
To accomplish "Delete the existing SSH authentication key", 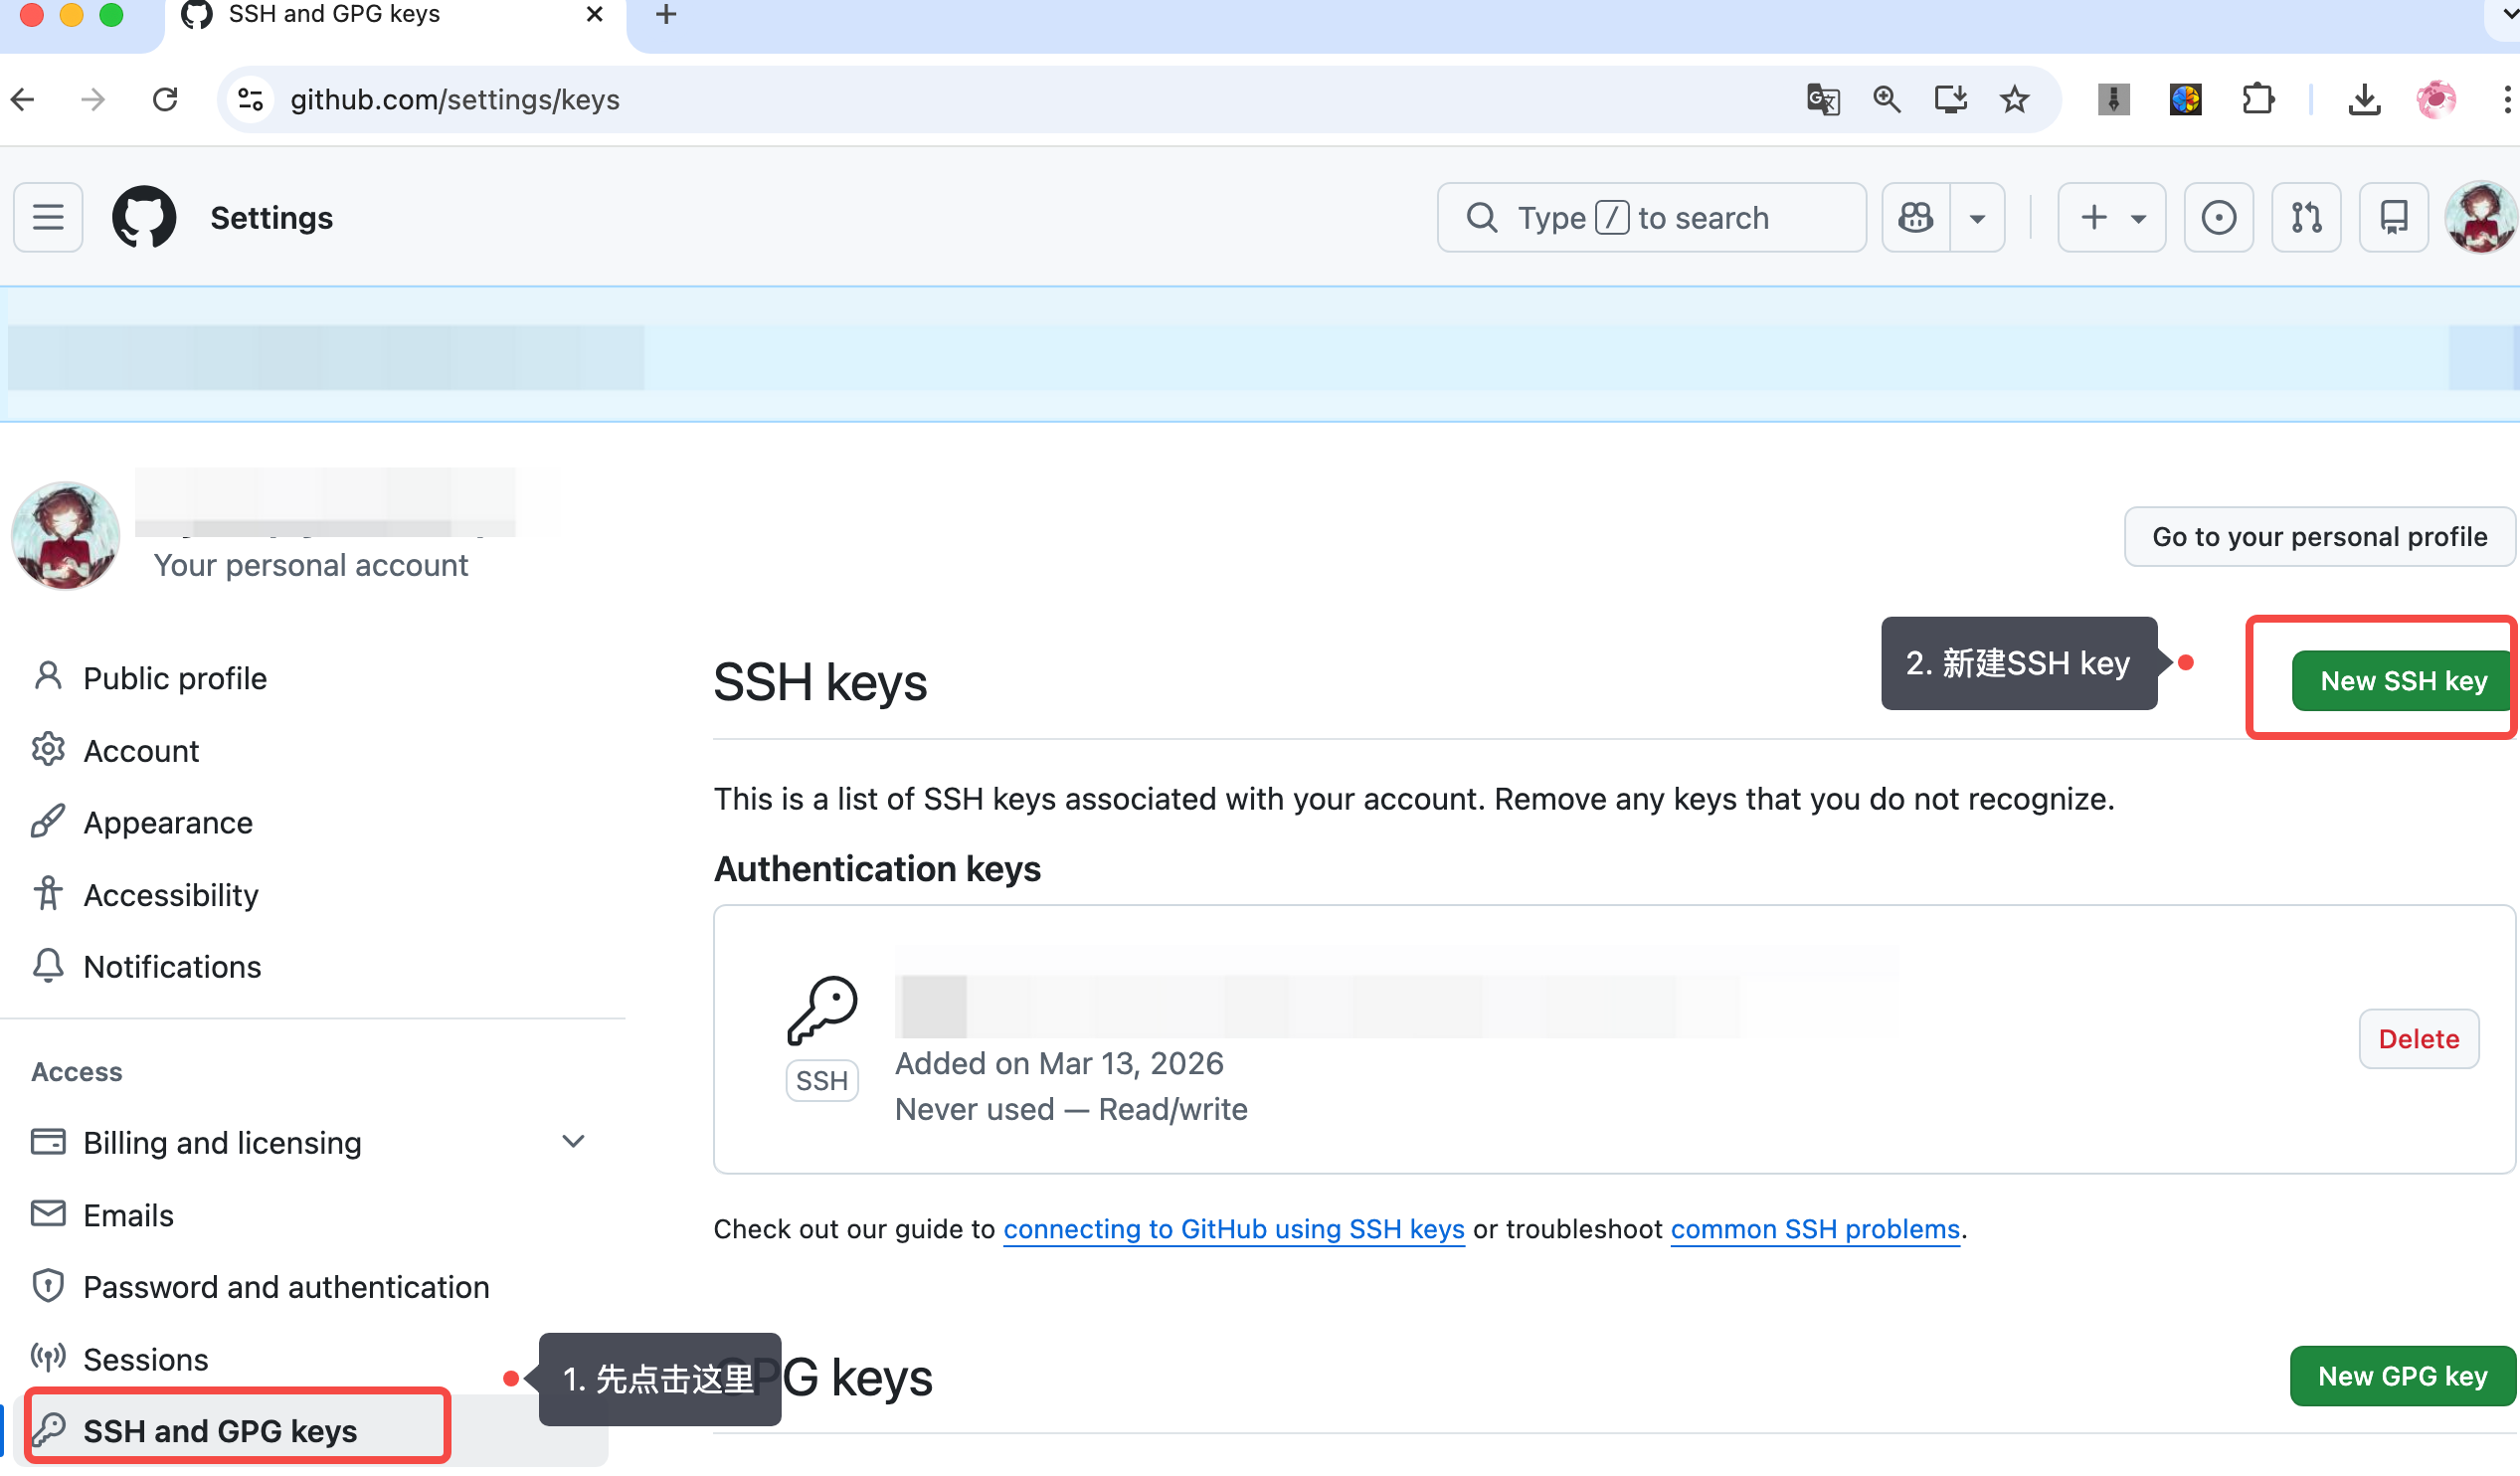I will tap(2418, 1039).
